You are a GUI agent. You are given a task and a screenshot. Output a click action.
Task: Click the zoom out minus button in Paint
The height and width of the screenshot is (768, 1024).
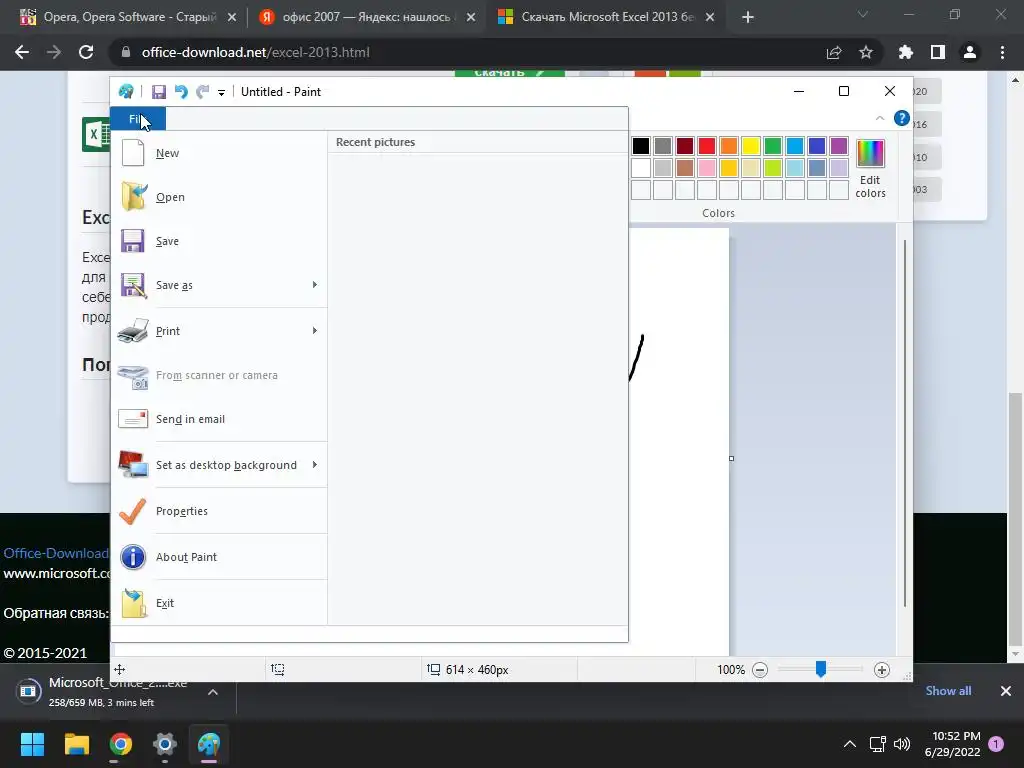[x=760, y=669]
